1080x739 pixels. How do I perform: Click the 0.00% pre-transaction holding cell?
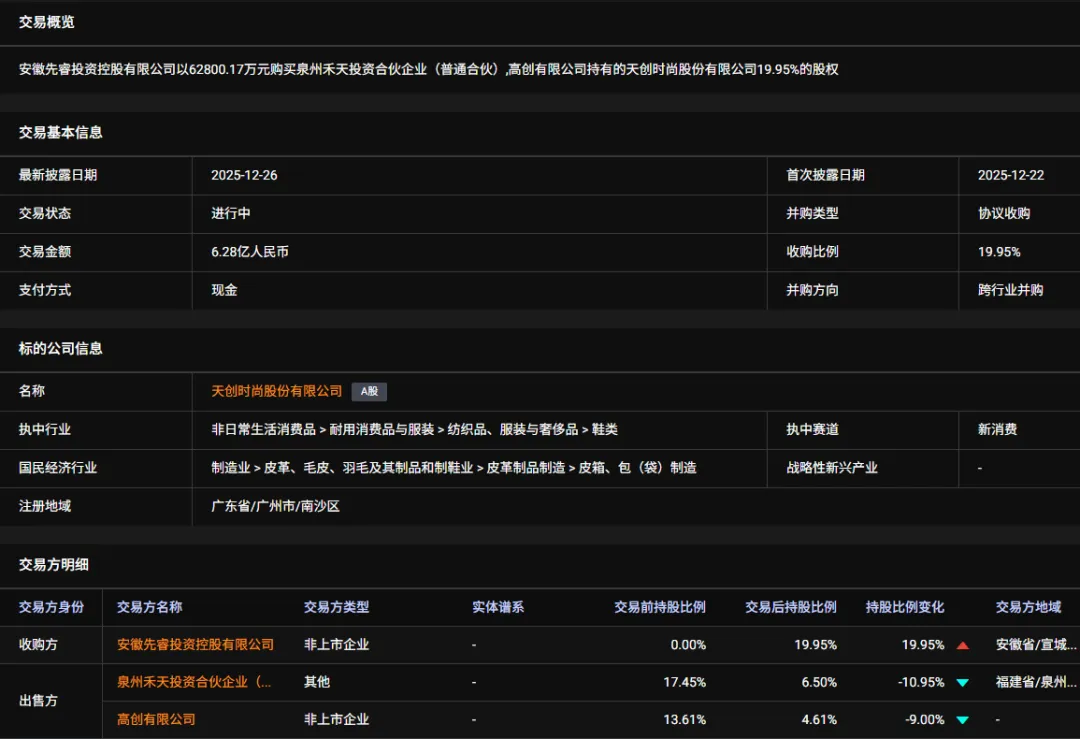[688, 645]
